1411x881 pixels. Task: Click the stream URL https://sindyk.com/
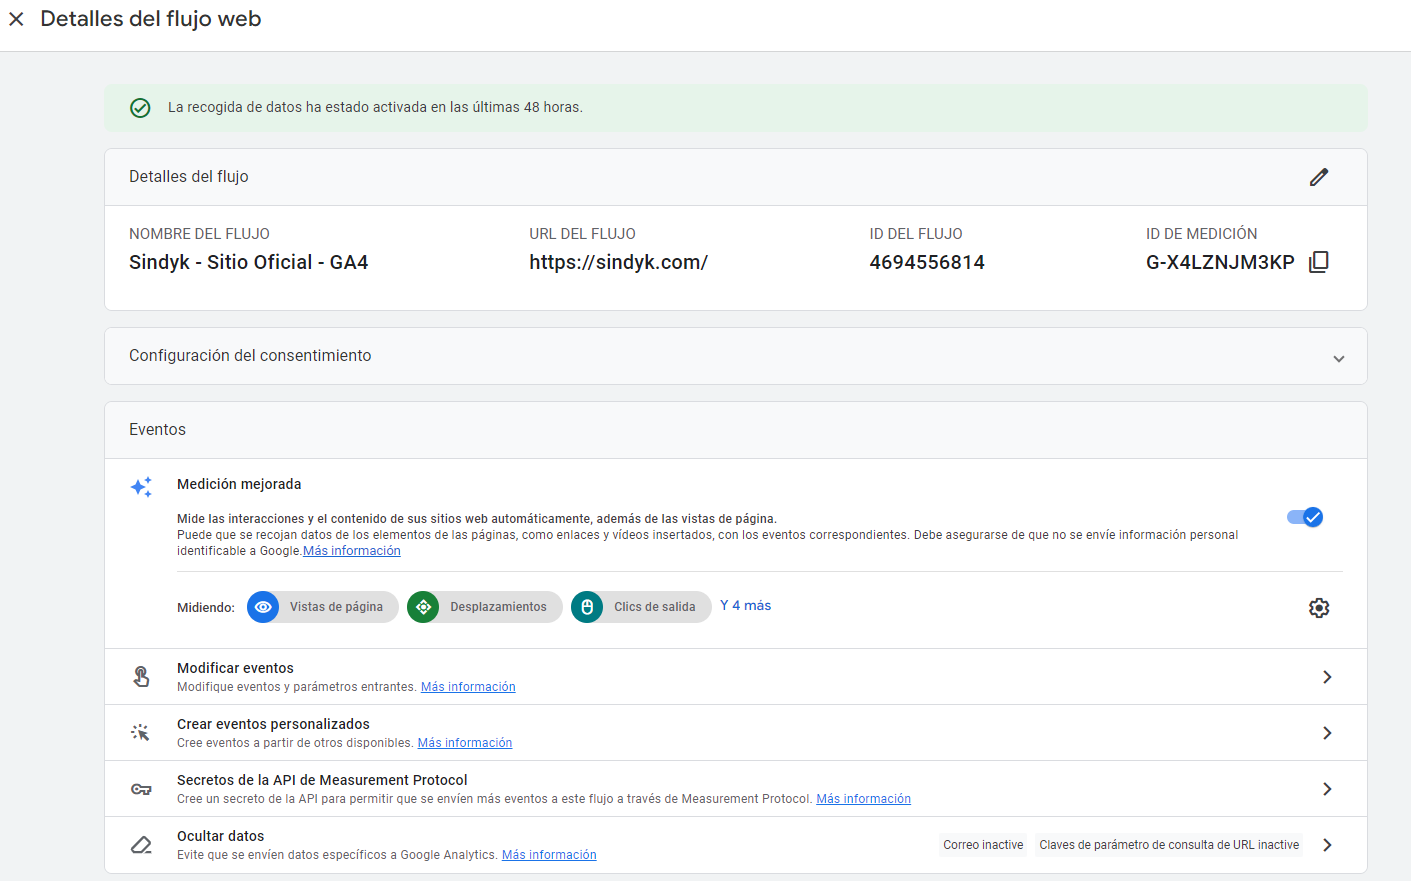(x=618, y=263)
